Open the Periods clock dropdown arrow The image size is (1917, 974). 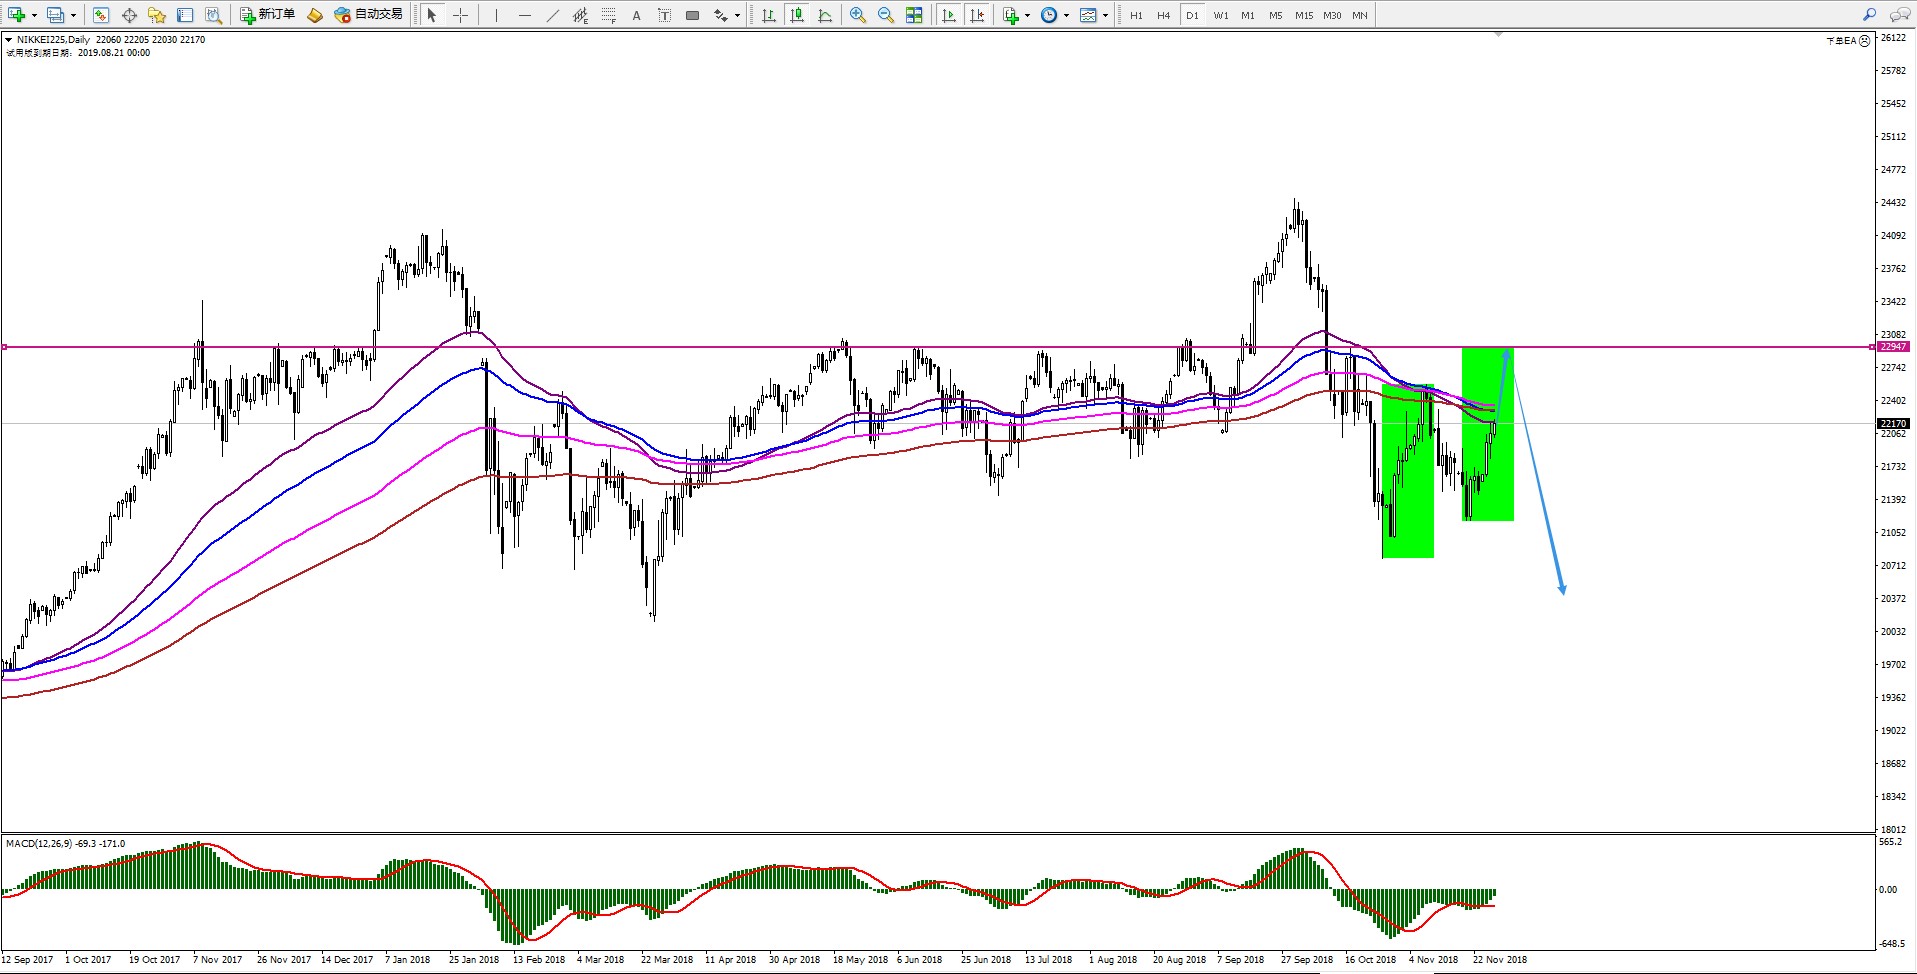click(x=1067, y=15)
